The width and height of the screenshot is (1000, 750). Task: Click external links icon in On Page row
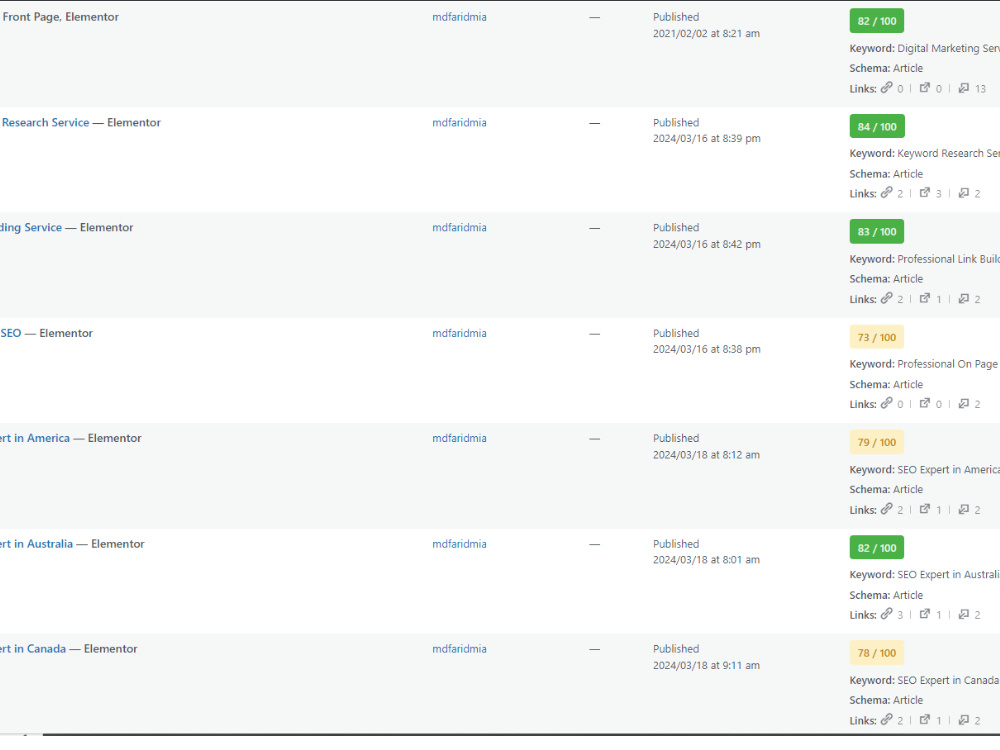(925, 403)
